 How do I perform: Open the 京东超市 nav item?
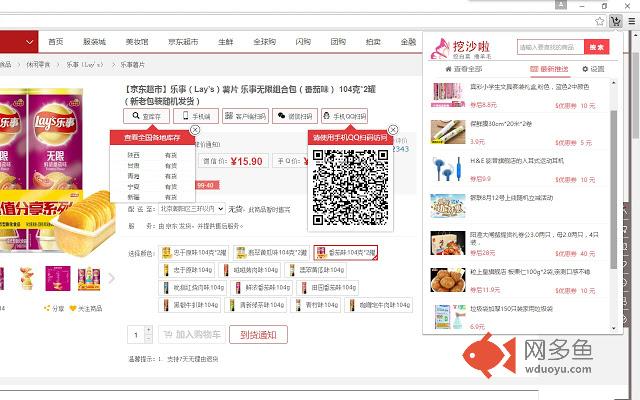pos(183,42)
